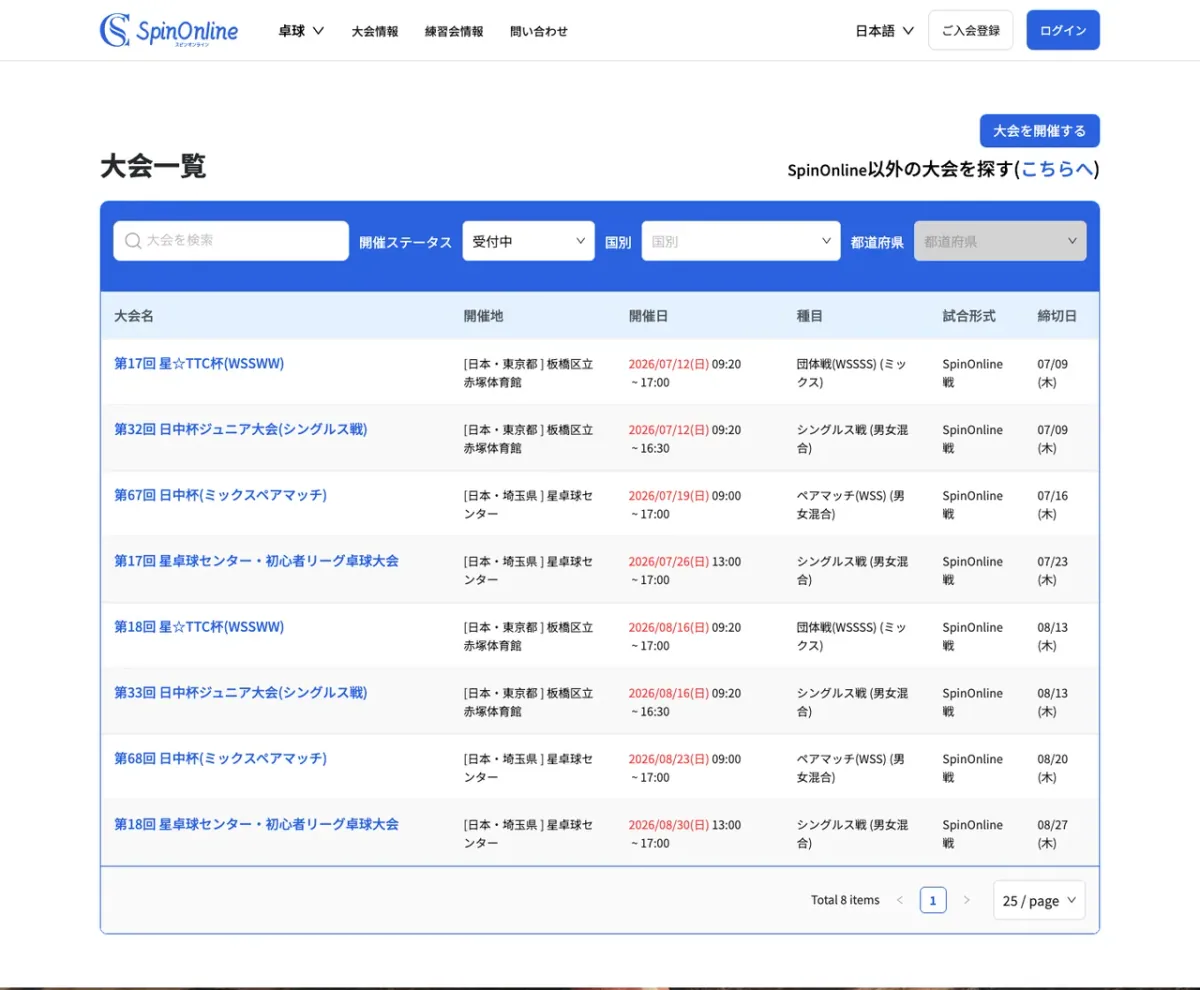This screenshot has height=990, width=1200.
Task: Open 第17回 星卓球センター・初心者リーグ卓球大会
Action: [256, 561]
